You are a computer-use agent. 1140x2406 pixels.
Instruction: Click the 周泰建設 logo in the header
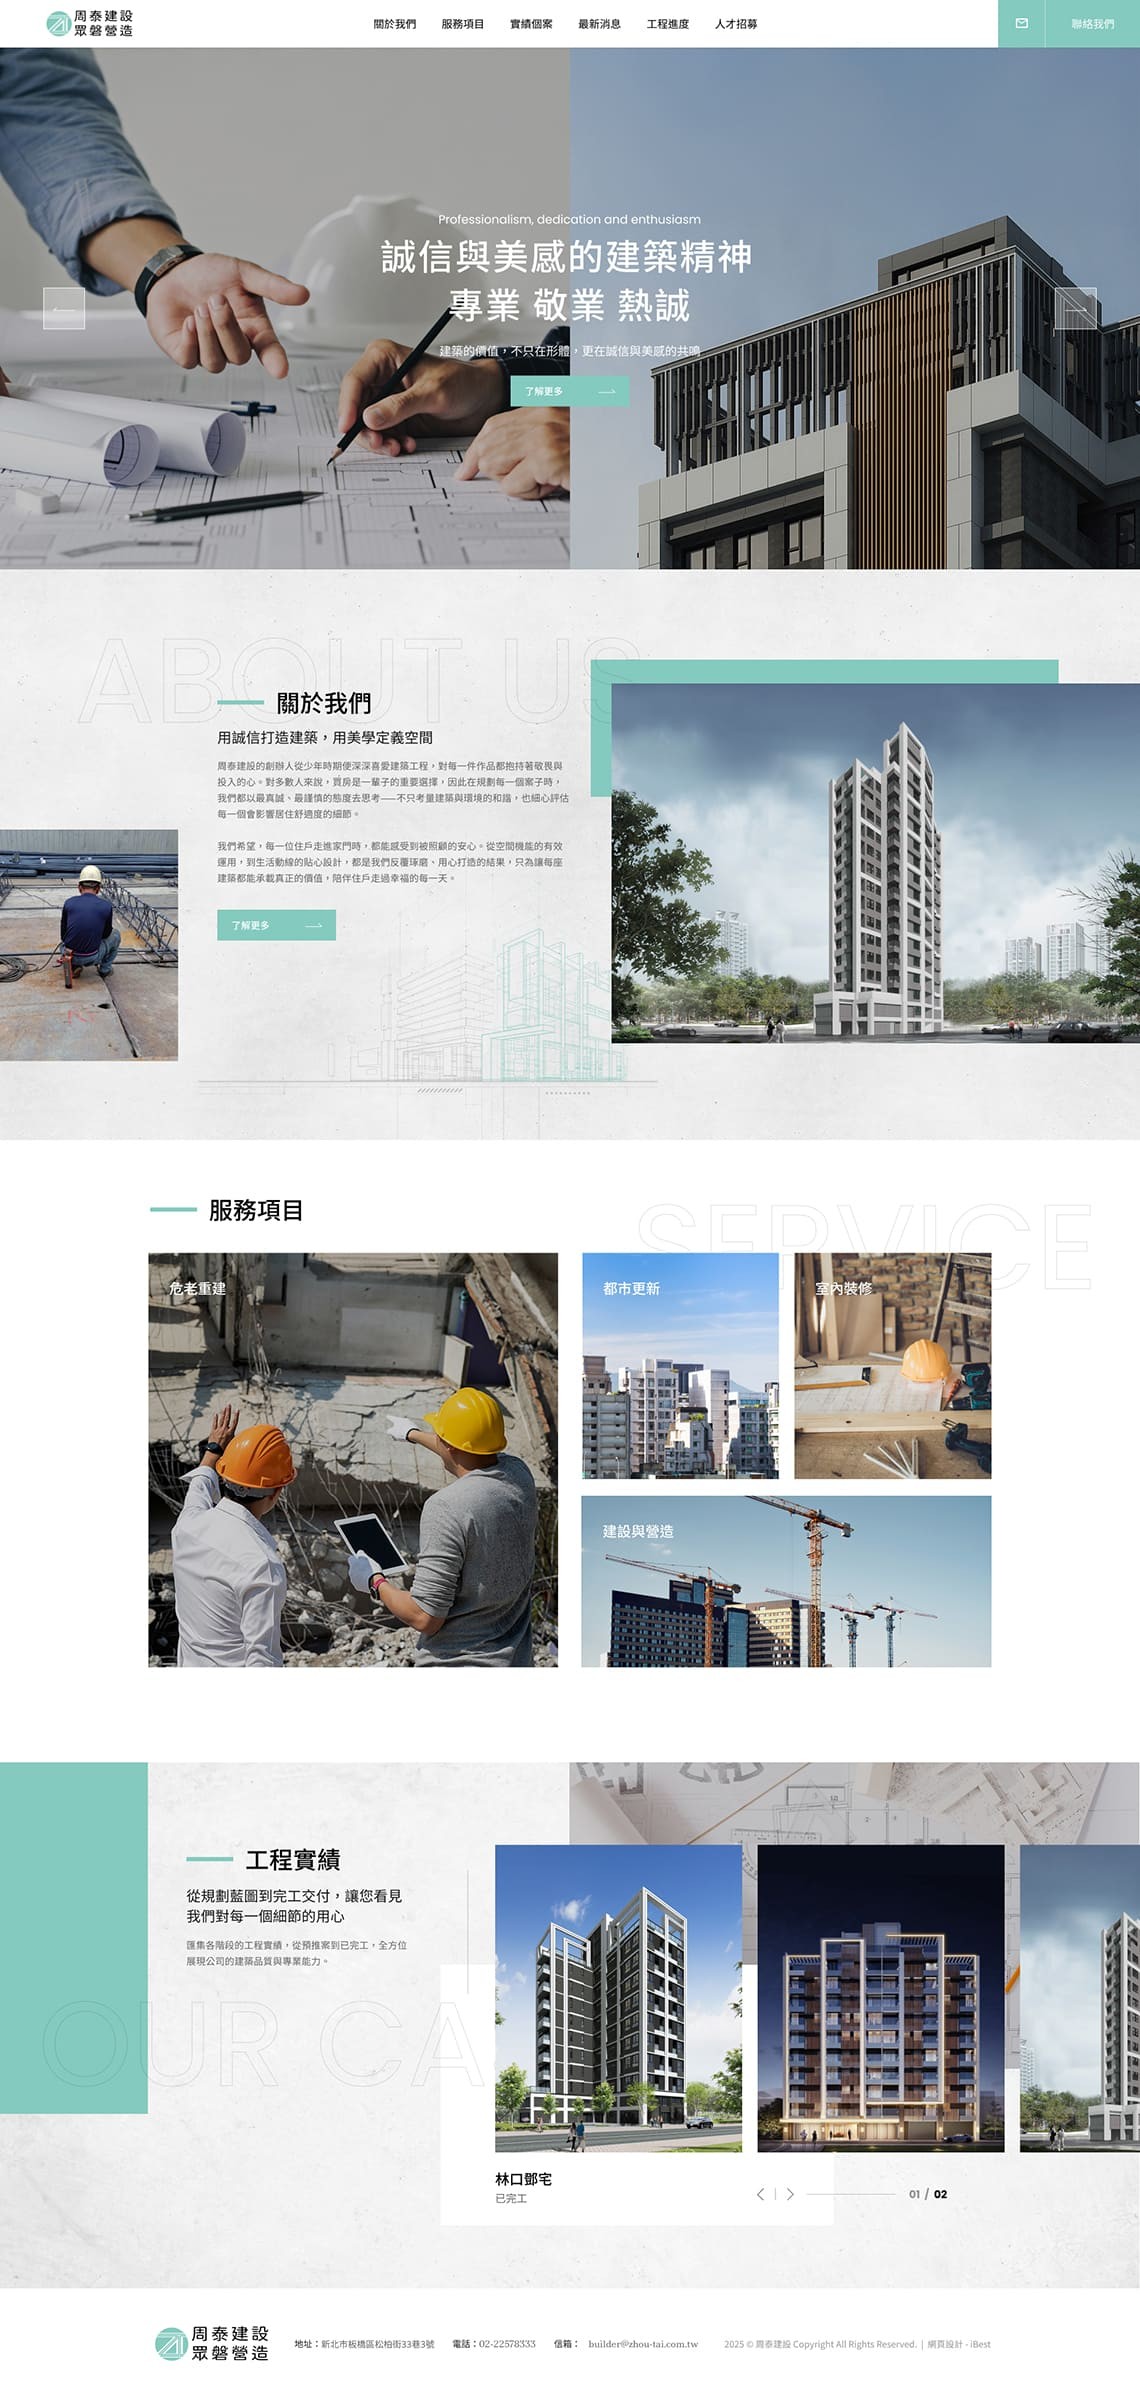[89, 23]
